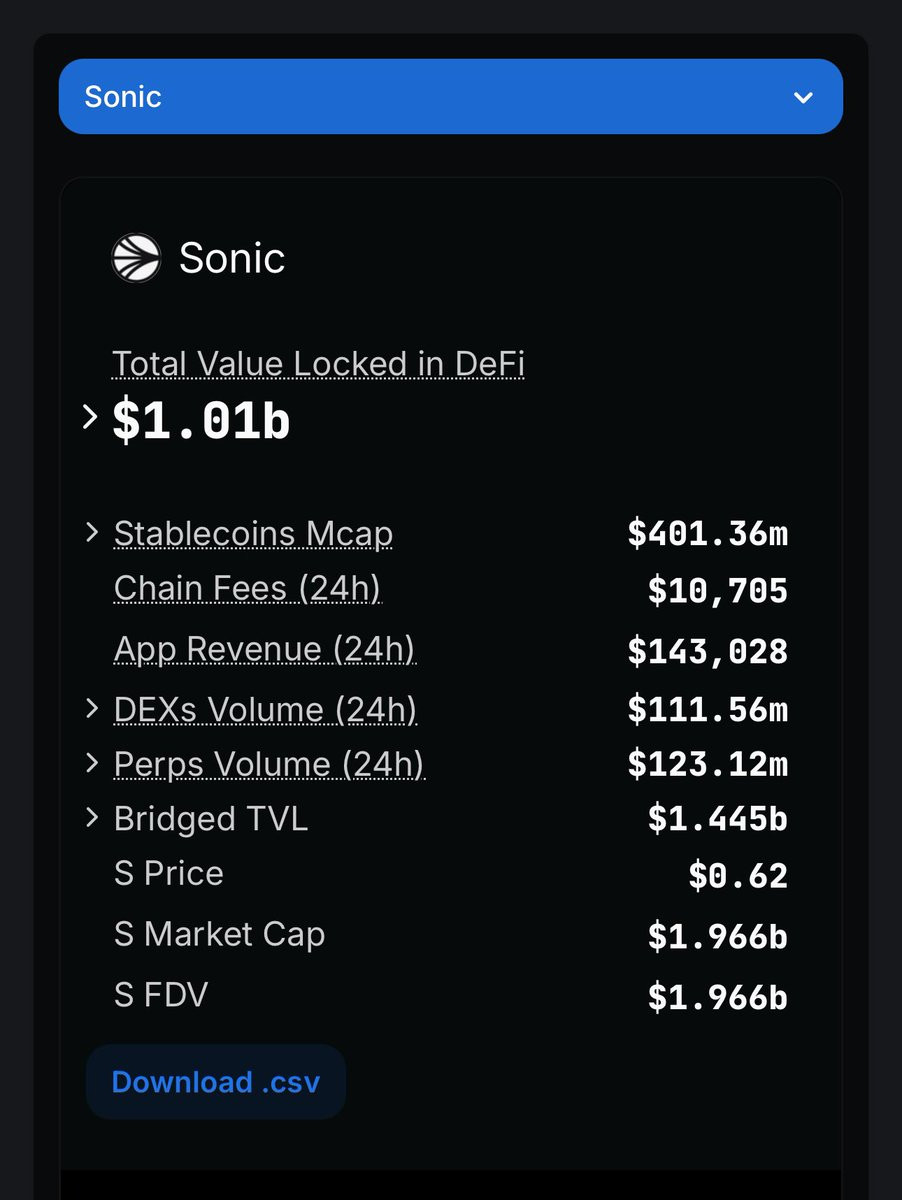Click the App Revenue (24h) label

(x=264, y=649)
